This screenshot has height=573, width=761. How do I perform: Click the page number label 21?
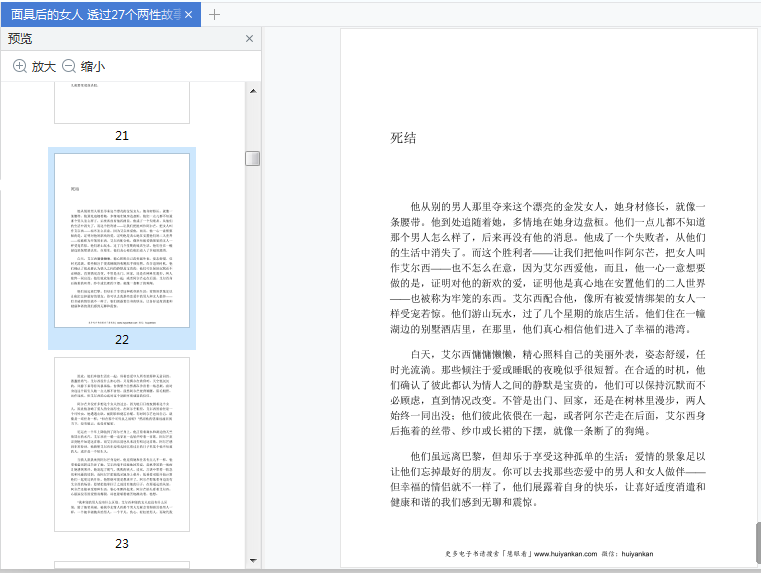click(x=122, y=135)
